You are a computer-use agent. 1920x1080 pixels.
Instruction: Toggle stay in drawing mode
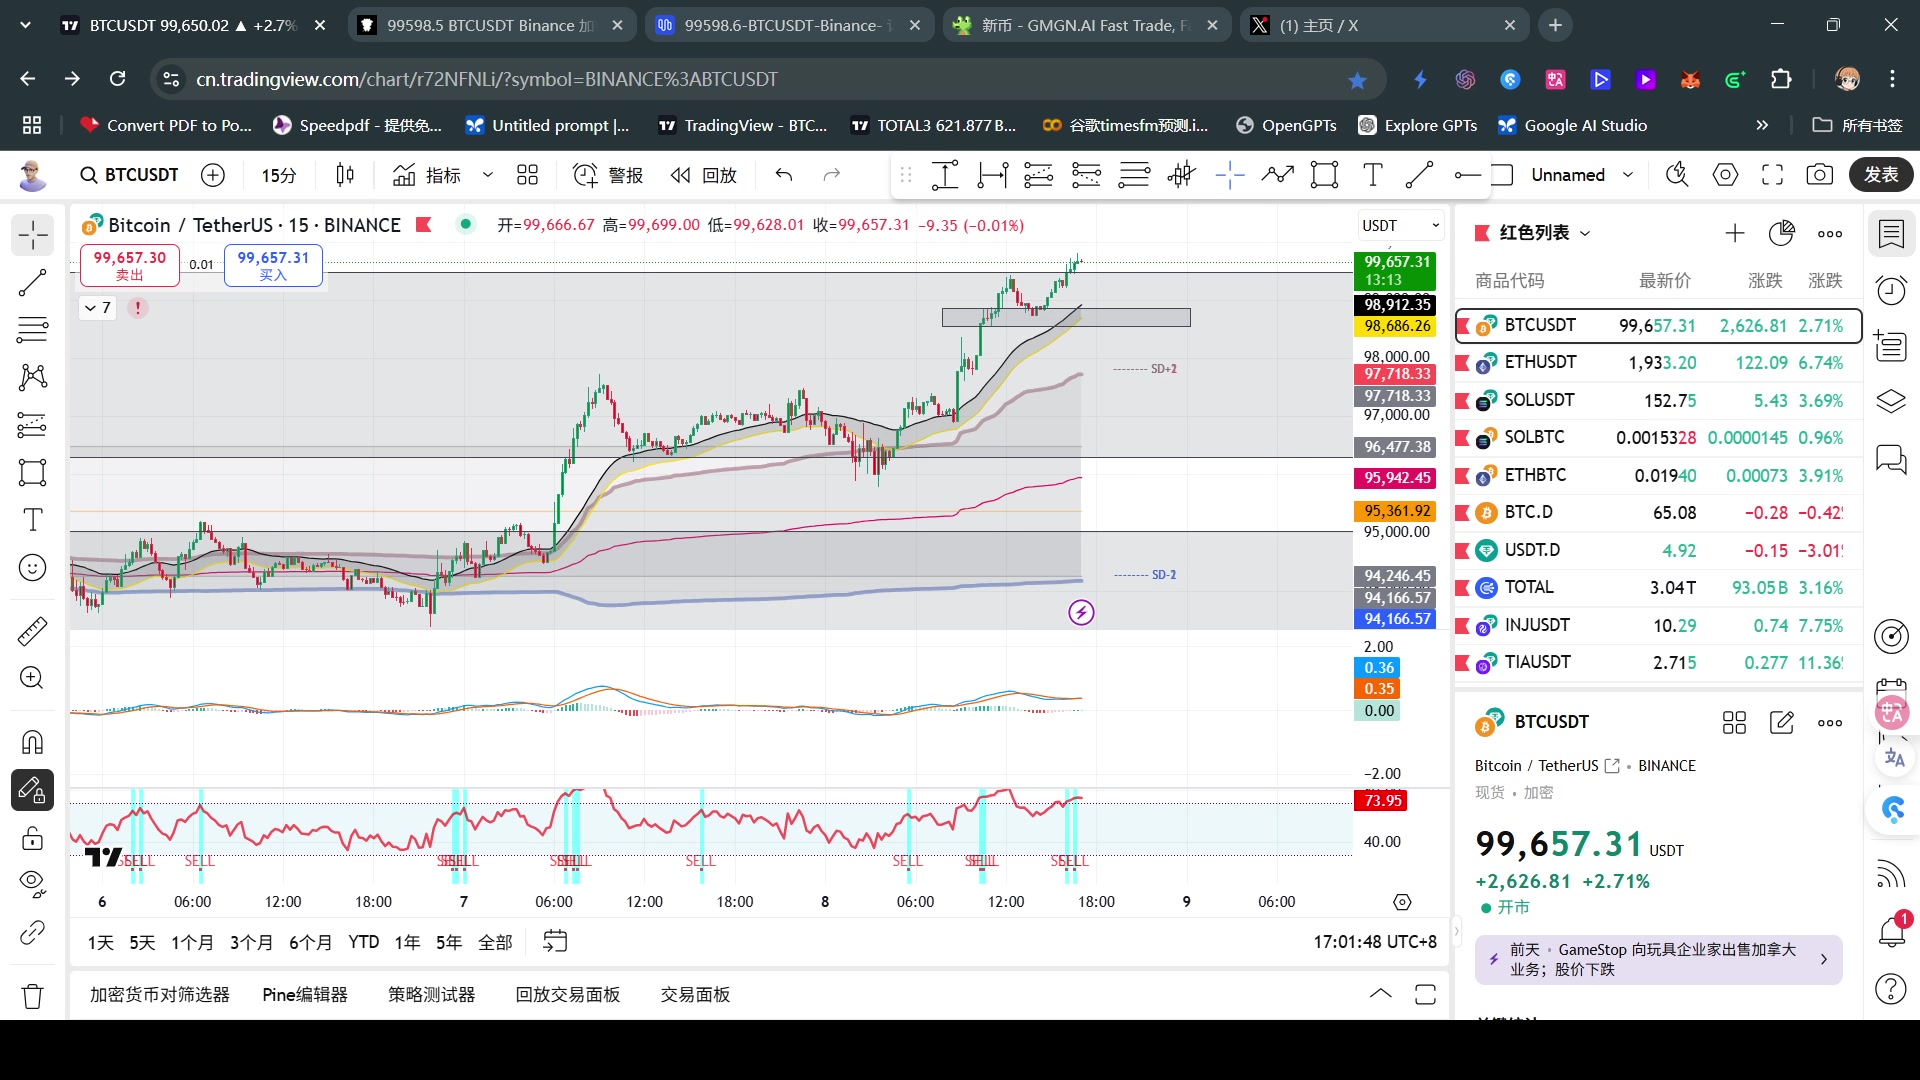pyautogui.click(x=32, y=790)
